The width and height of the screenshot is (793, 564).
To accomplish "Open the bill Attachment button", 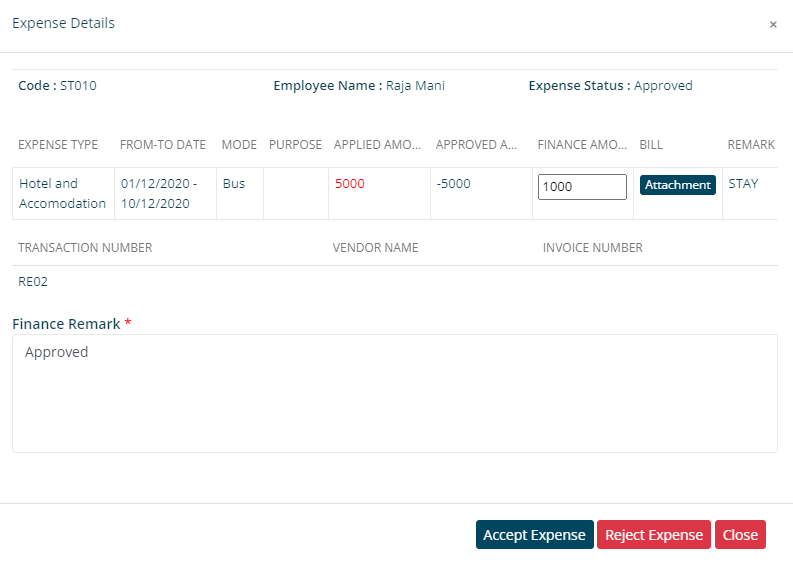I will click(x=678, y=185).
